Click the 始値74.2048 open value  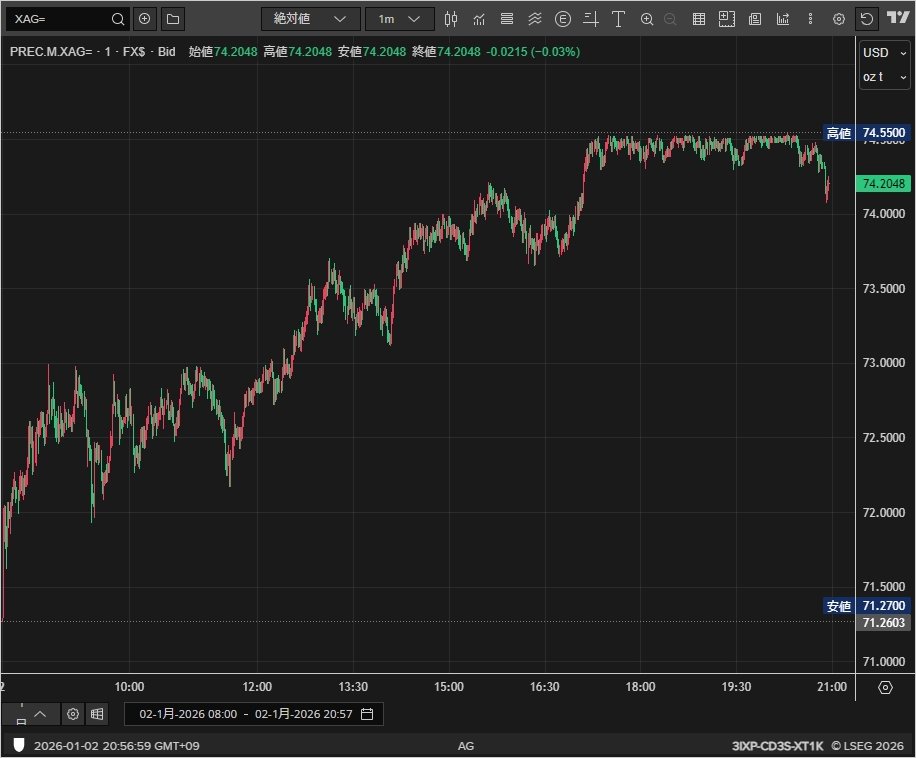pos(223,51)
